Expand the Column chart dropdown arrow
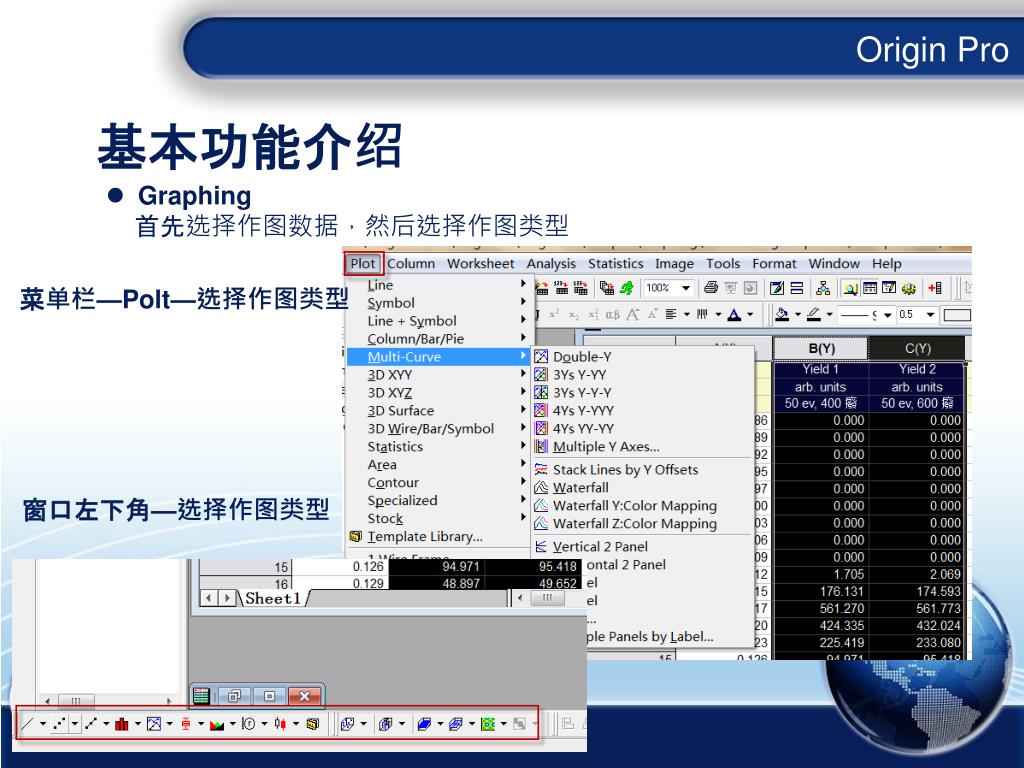The width and height of the screenshot is (1024, 768). [x=137, y=724]
